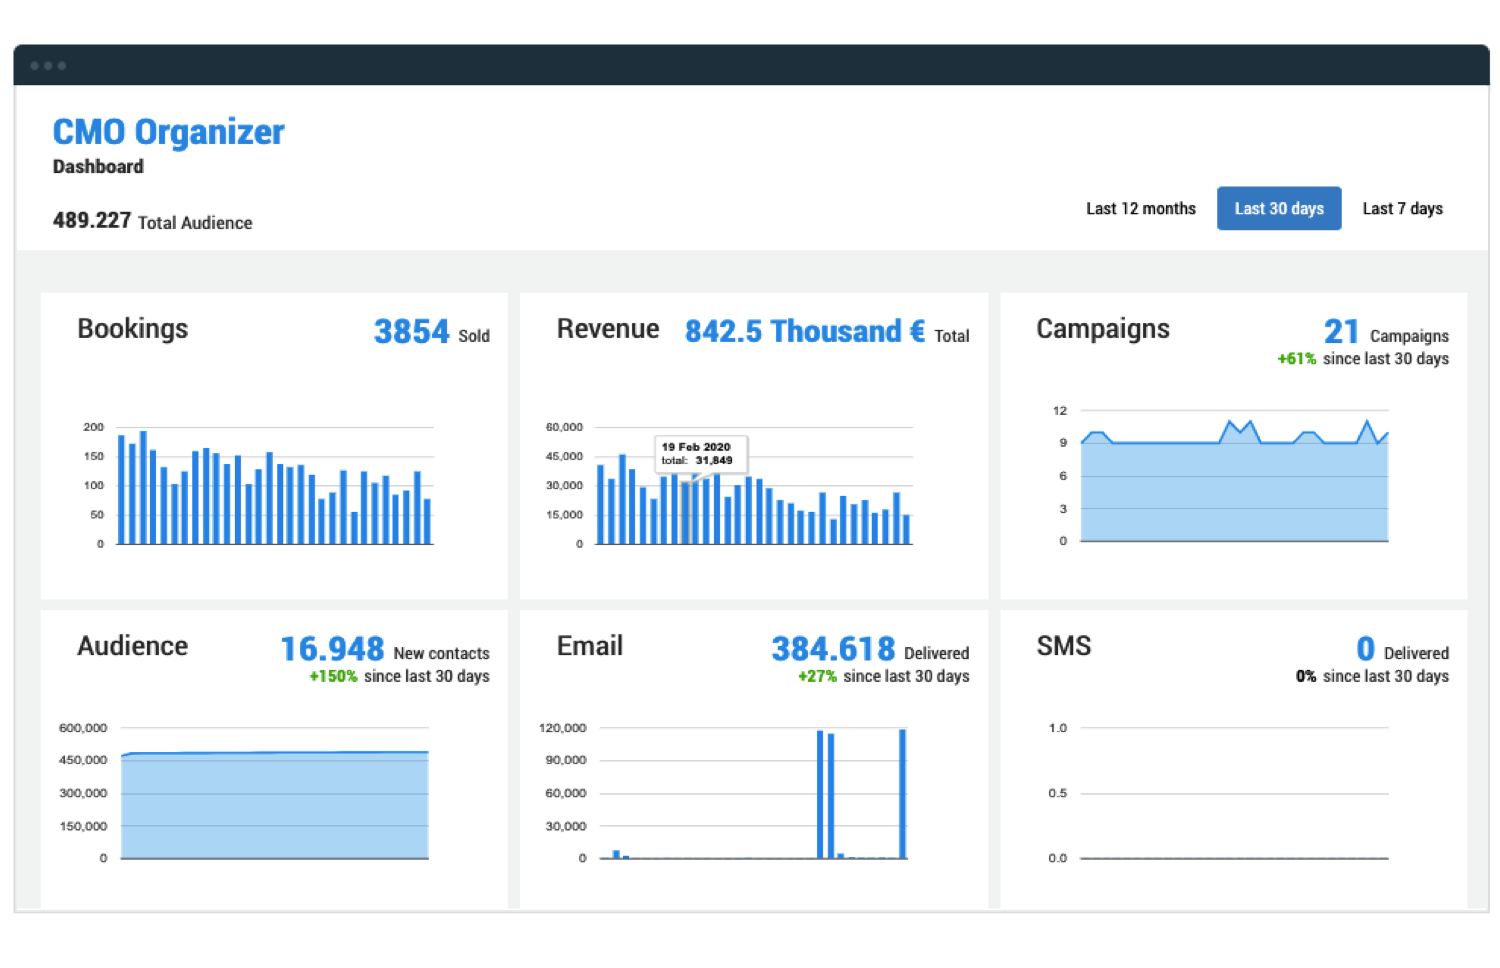Screen dimensions: 1500x968
Task: Open the Bookings card heading
Action: coord(133,329)
